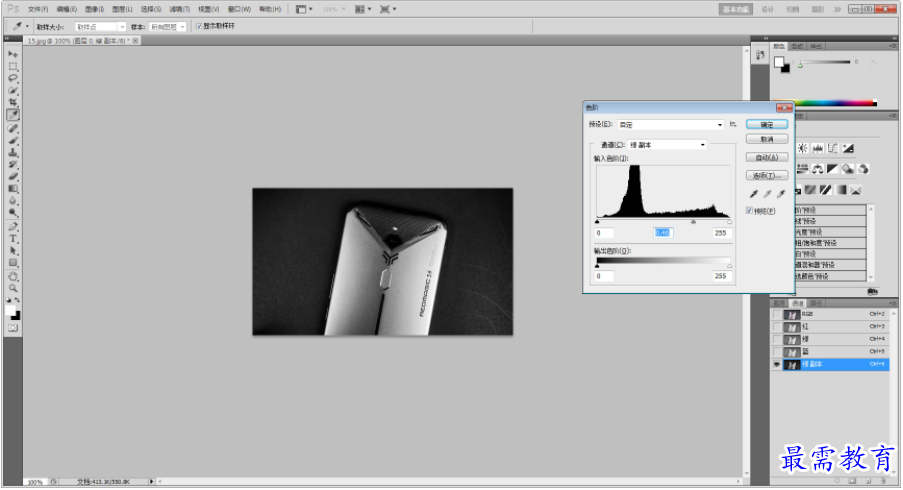Click the gray point eyedropper in Levels

(767, 194)
